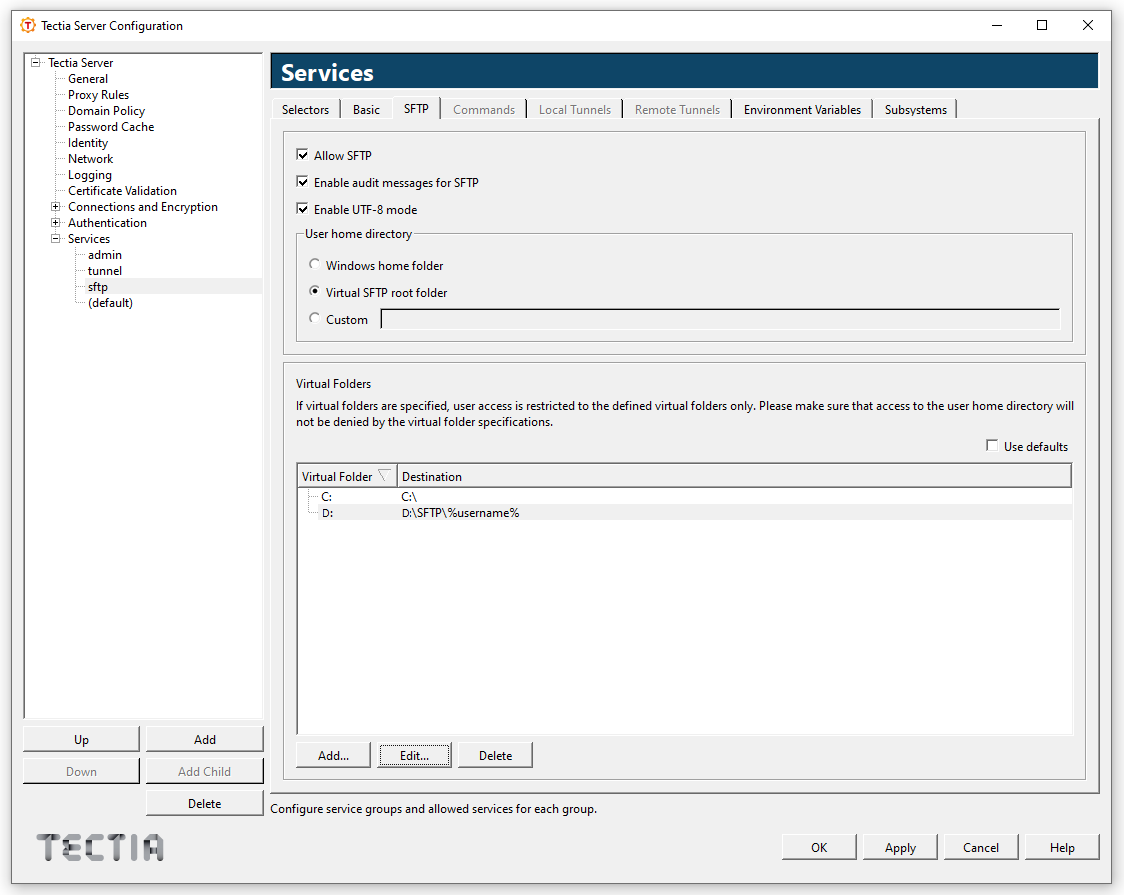Sort by Virtual Folder column arrow

(x=384, y=476)
